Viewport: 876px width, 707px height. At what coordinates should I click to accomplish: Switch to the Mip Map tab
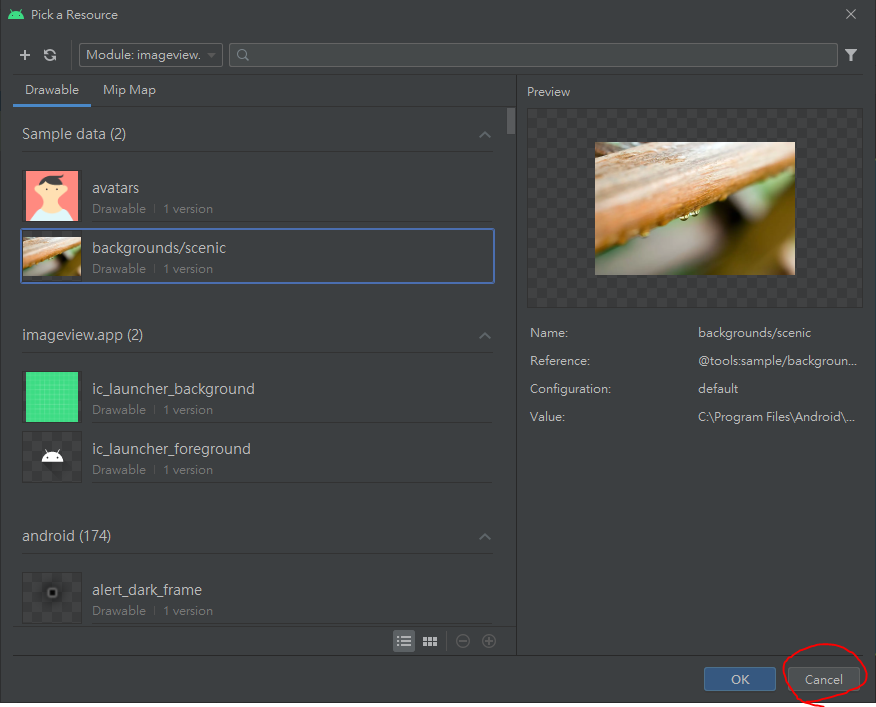[x=129, y=90]
